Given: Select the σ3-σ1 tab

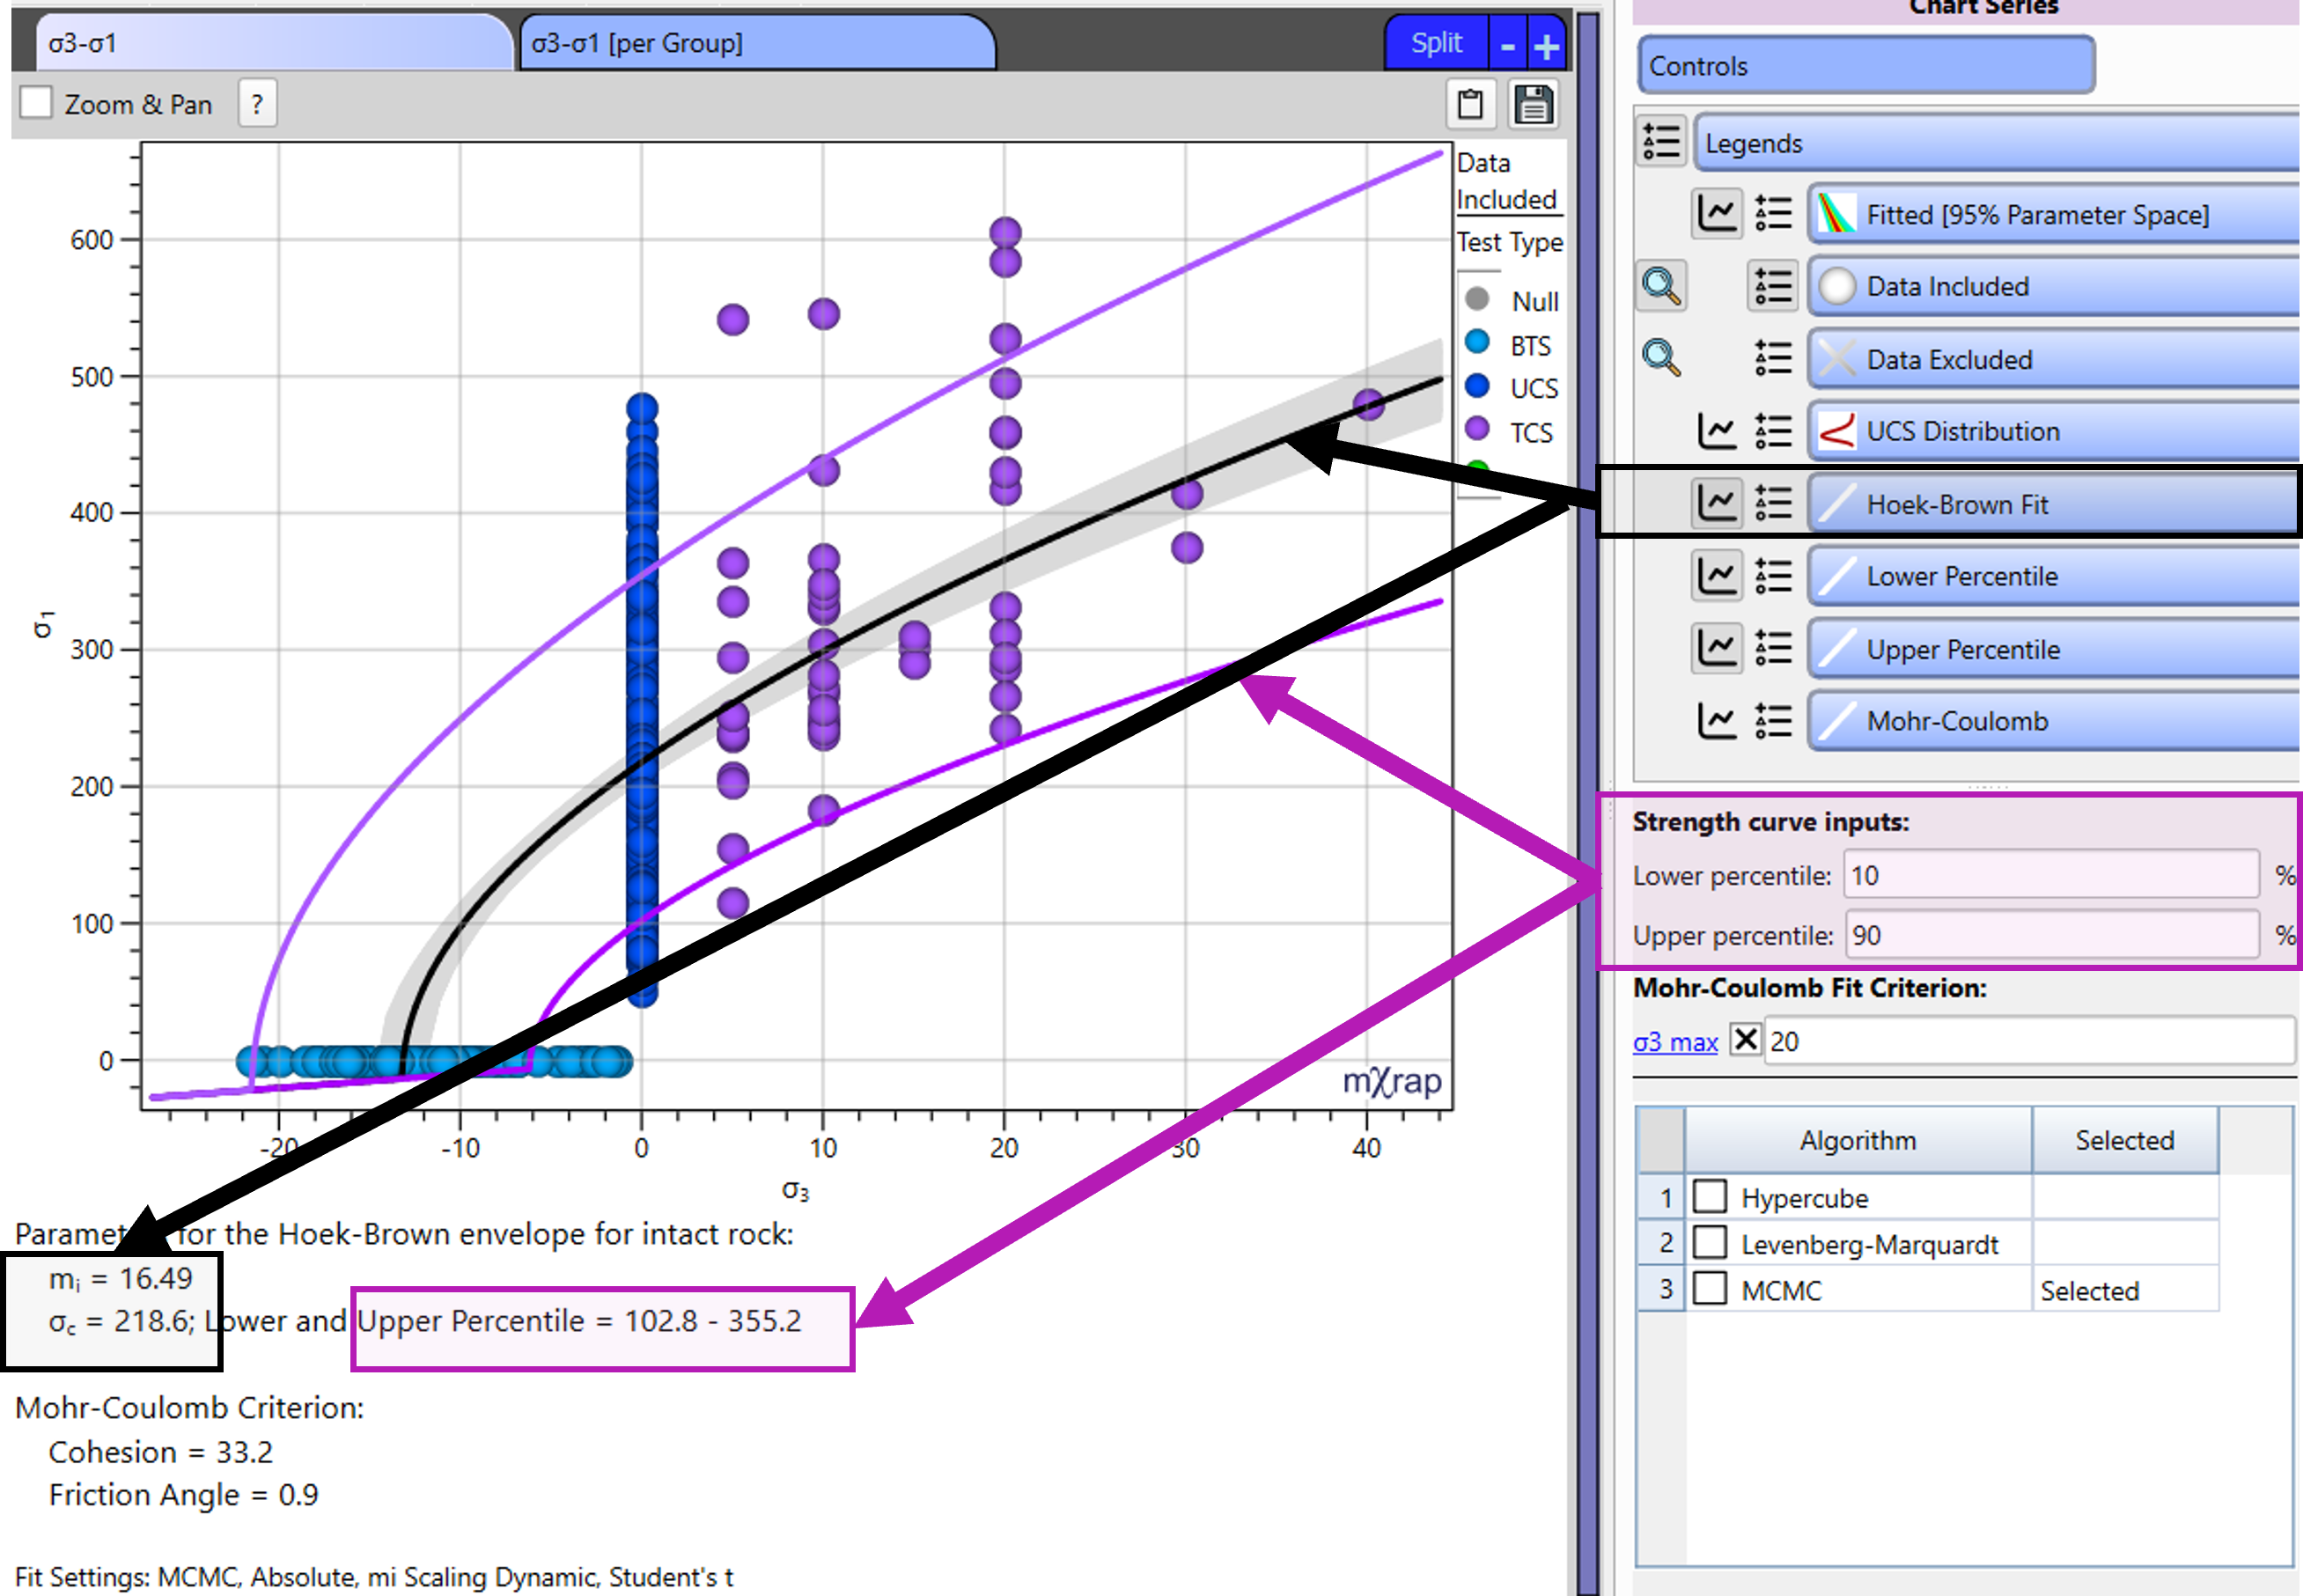Looking at the screenshot, I should (270, 44).
